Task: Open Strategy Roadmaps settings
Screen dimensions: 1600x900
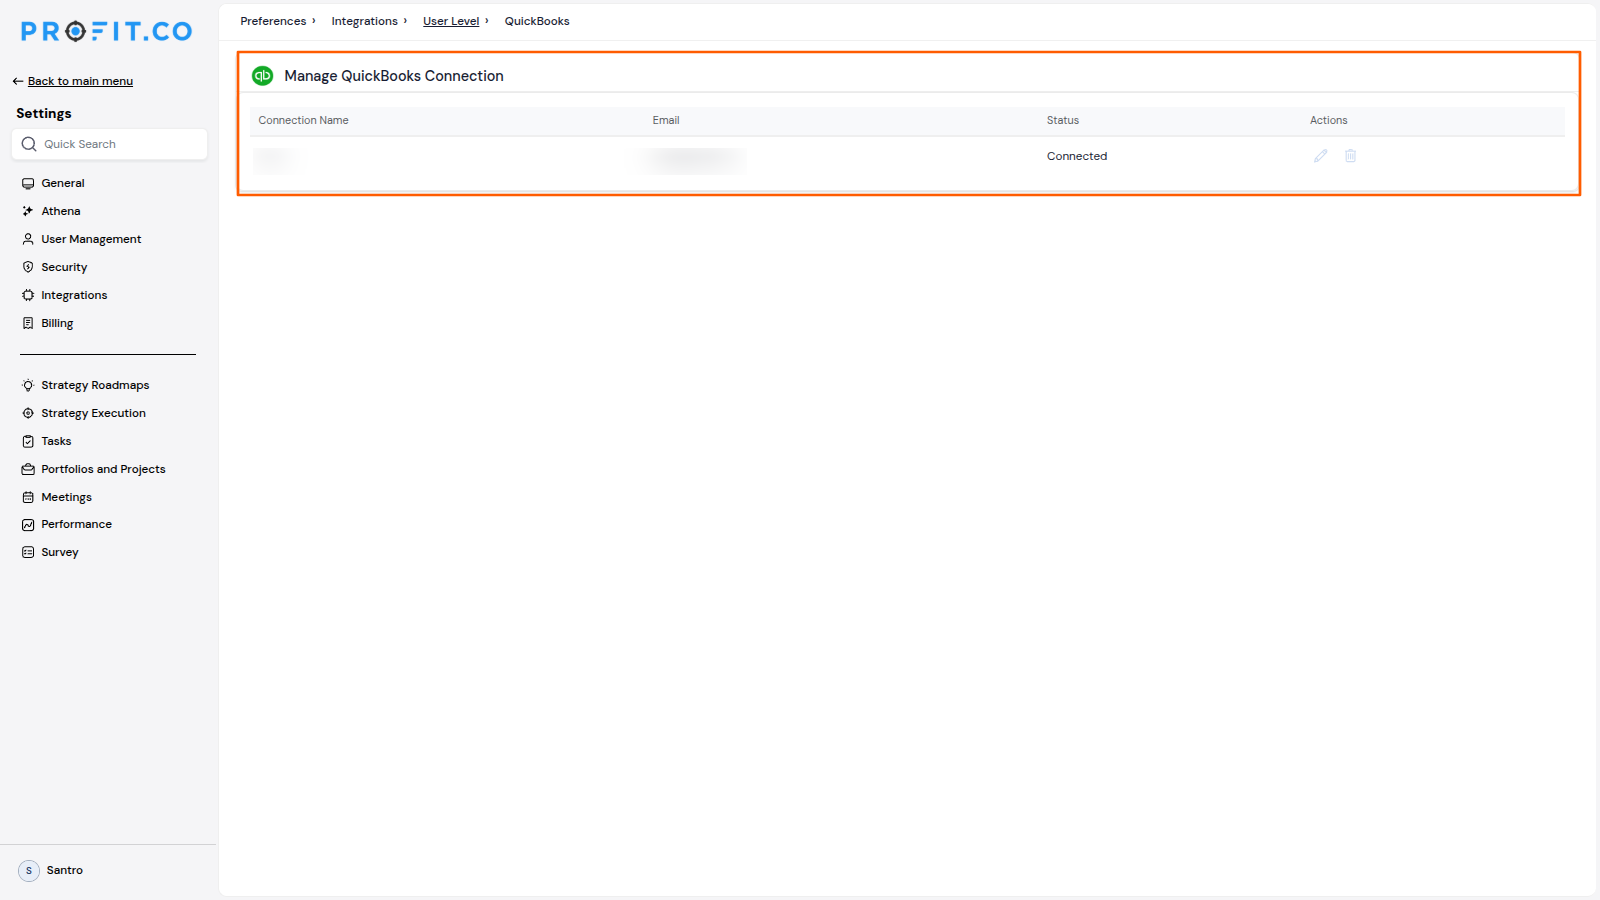Action: pyautogui.click(x=95, y=385)
